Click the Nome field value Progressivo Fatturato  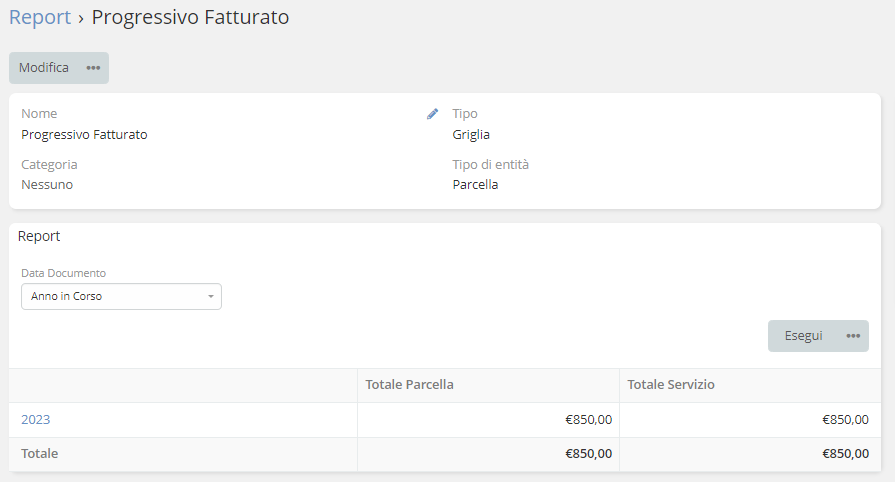[84, 135]
